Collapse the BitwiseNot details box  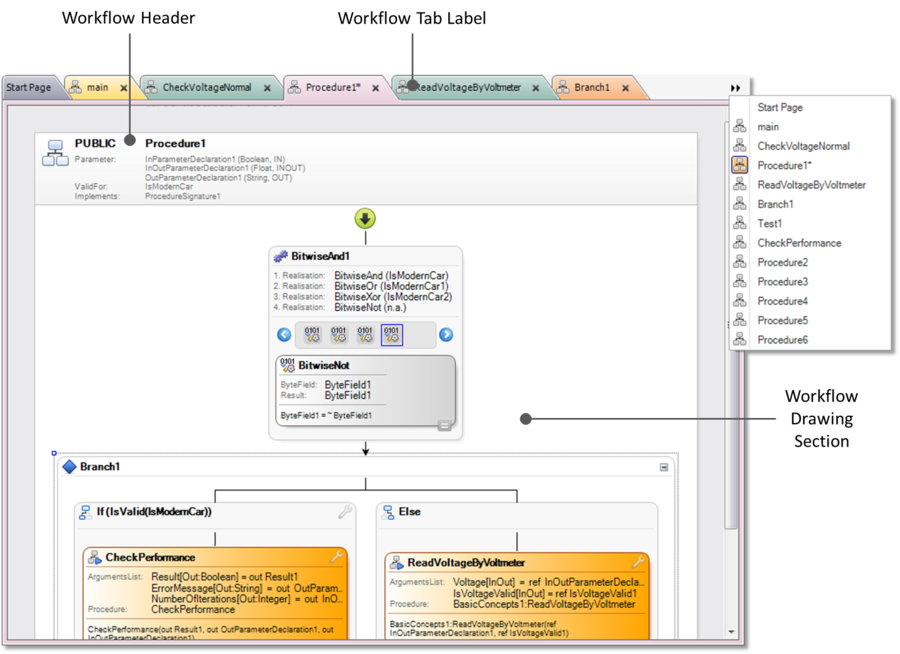click(444, 426)
